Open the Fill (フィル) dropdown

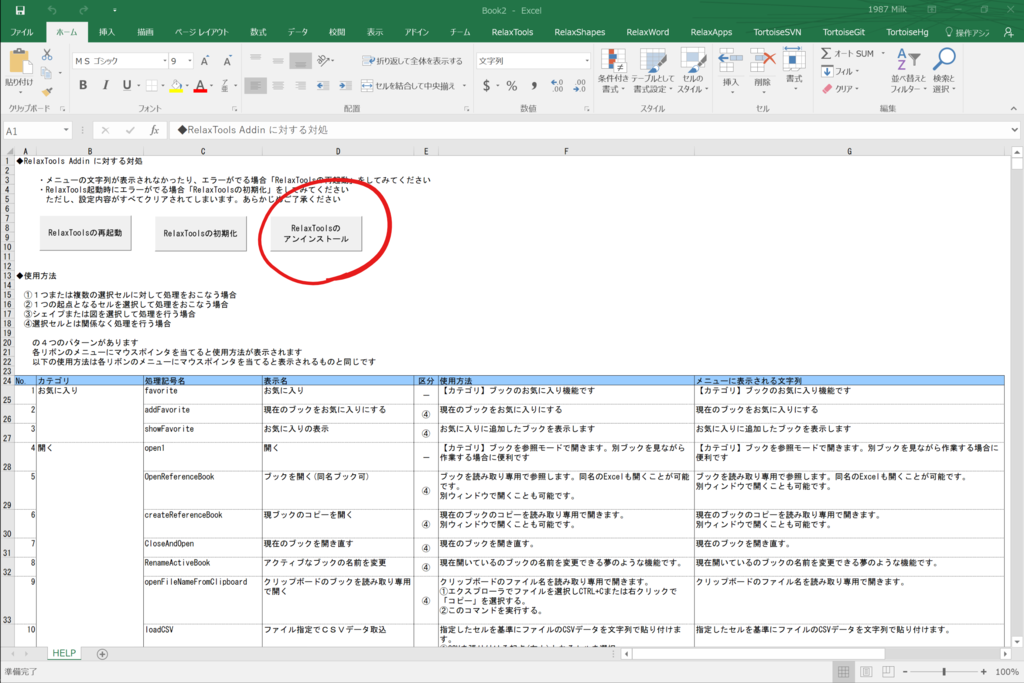click(x=840, y=71)
